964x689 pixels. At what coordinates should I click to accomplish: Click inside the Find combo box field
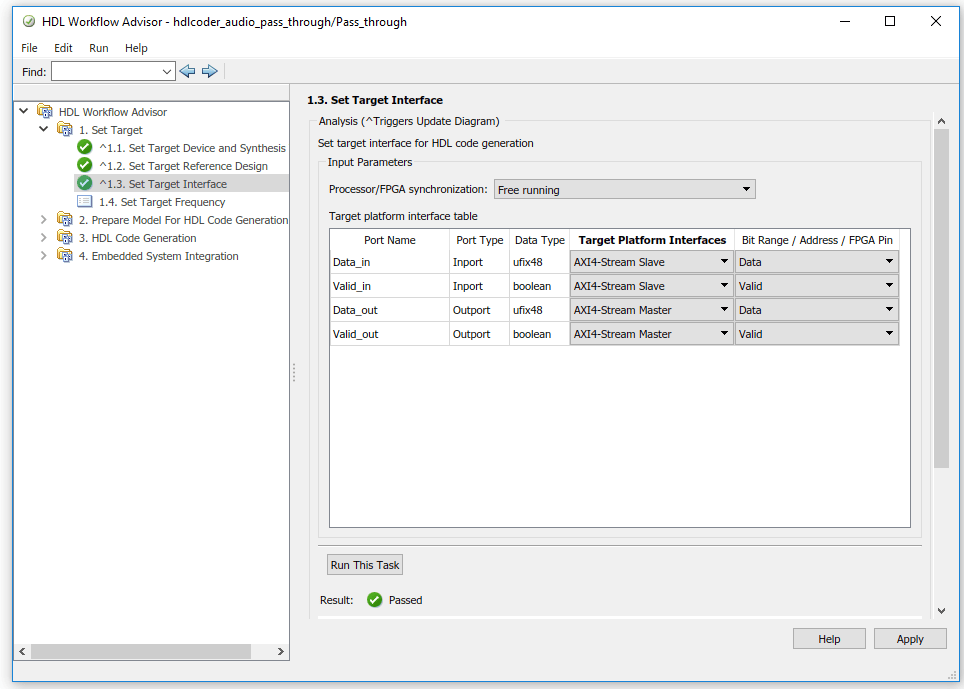point(106,71)
